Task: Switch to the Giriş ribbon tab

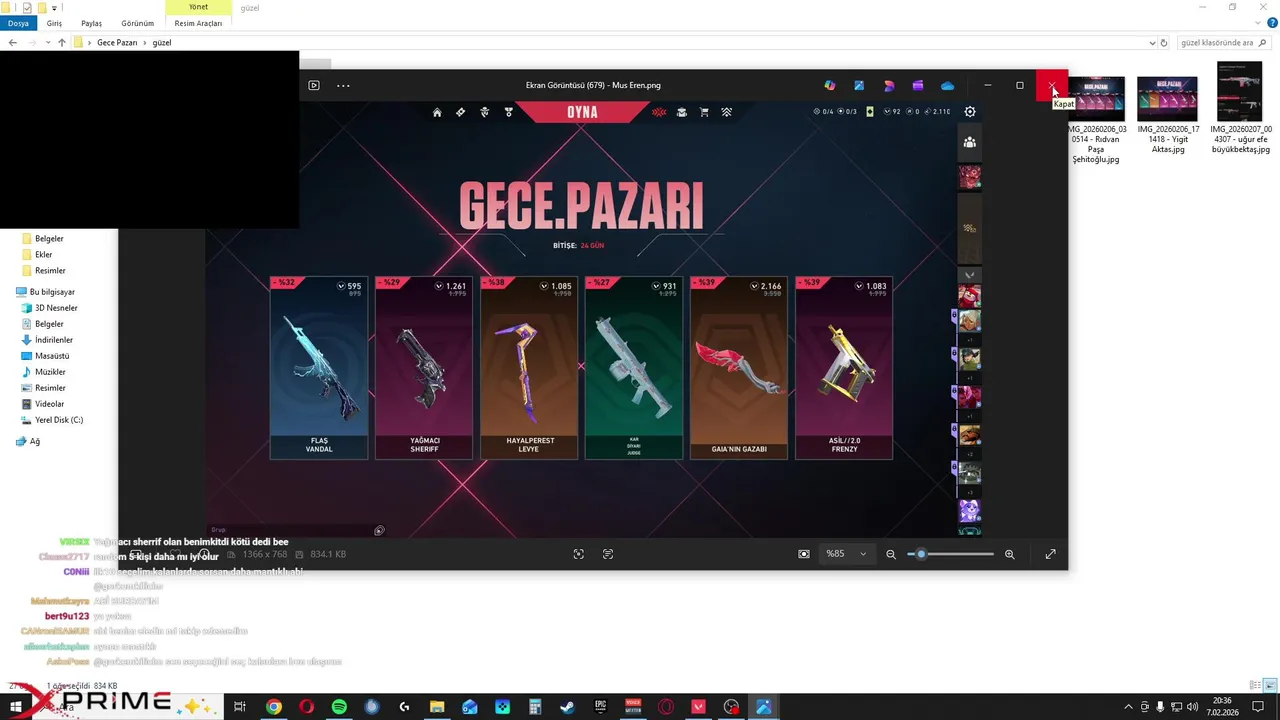Action: pos(54,23)
